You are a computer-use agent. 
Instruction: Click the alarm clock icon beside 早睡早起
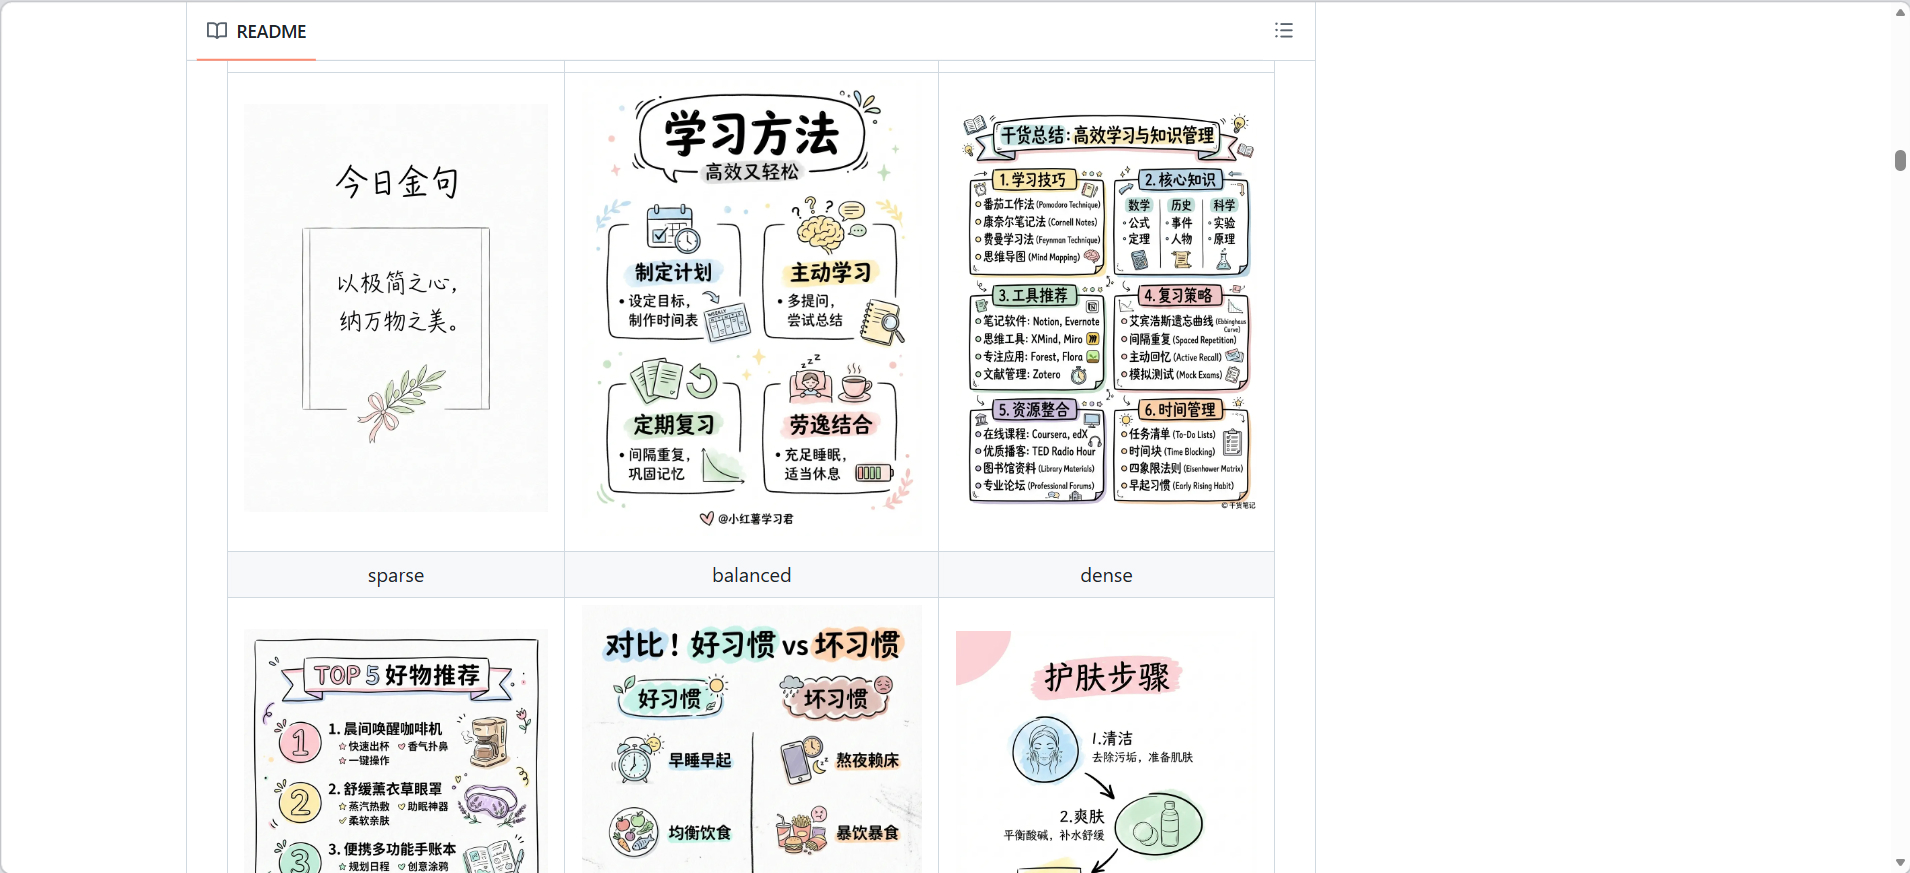click(x=635, y=760)
